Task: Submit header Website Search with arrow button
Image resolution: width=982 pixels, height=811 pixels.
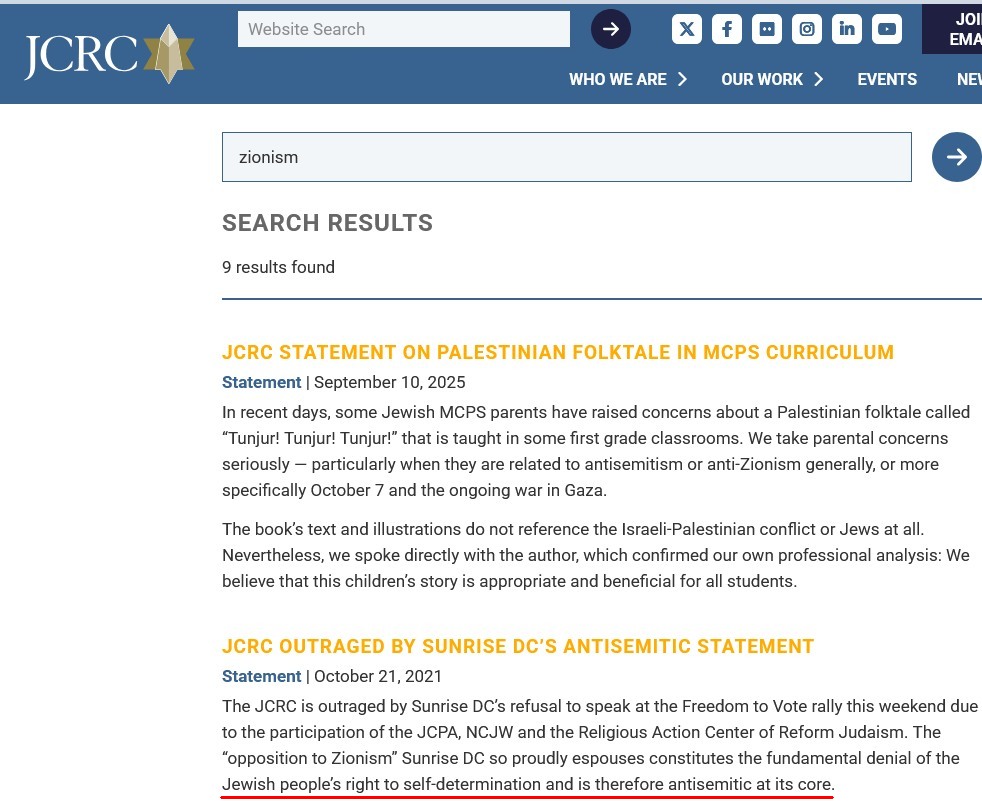Action: tap(610, 29)
